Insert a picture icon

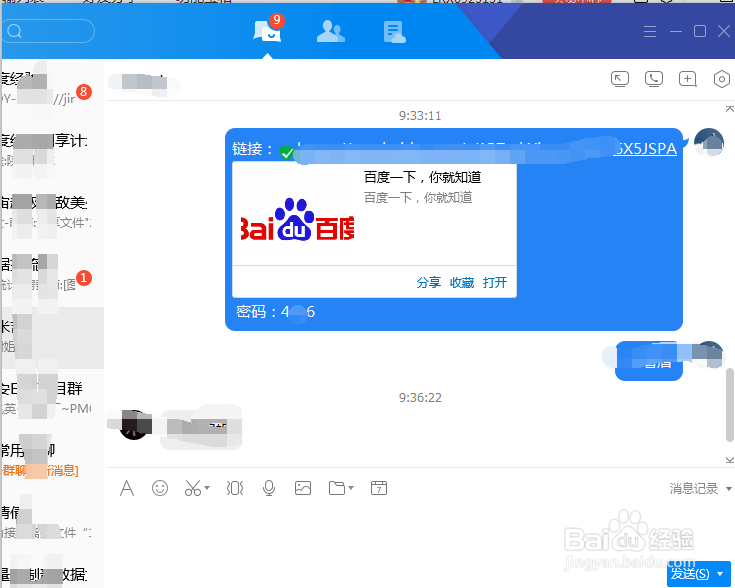coord(303,488)
